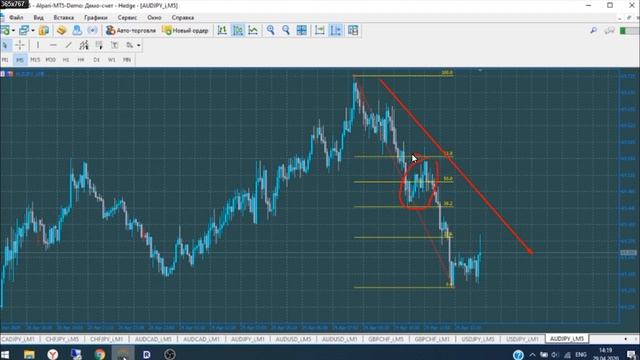
Task: Select the channel drawing tool icon
Action: pyautogui.click(x=84, y=45)
